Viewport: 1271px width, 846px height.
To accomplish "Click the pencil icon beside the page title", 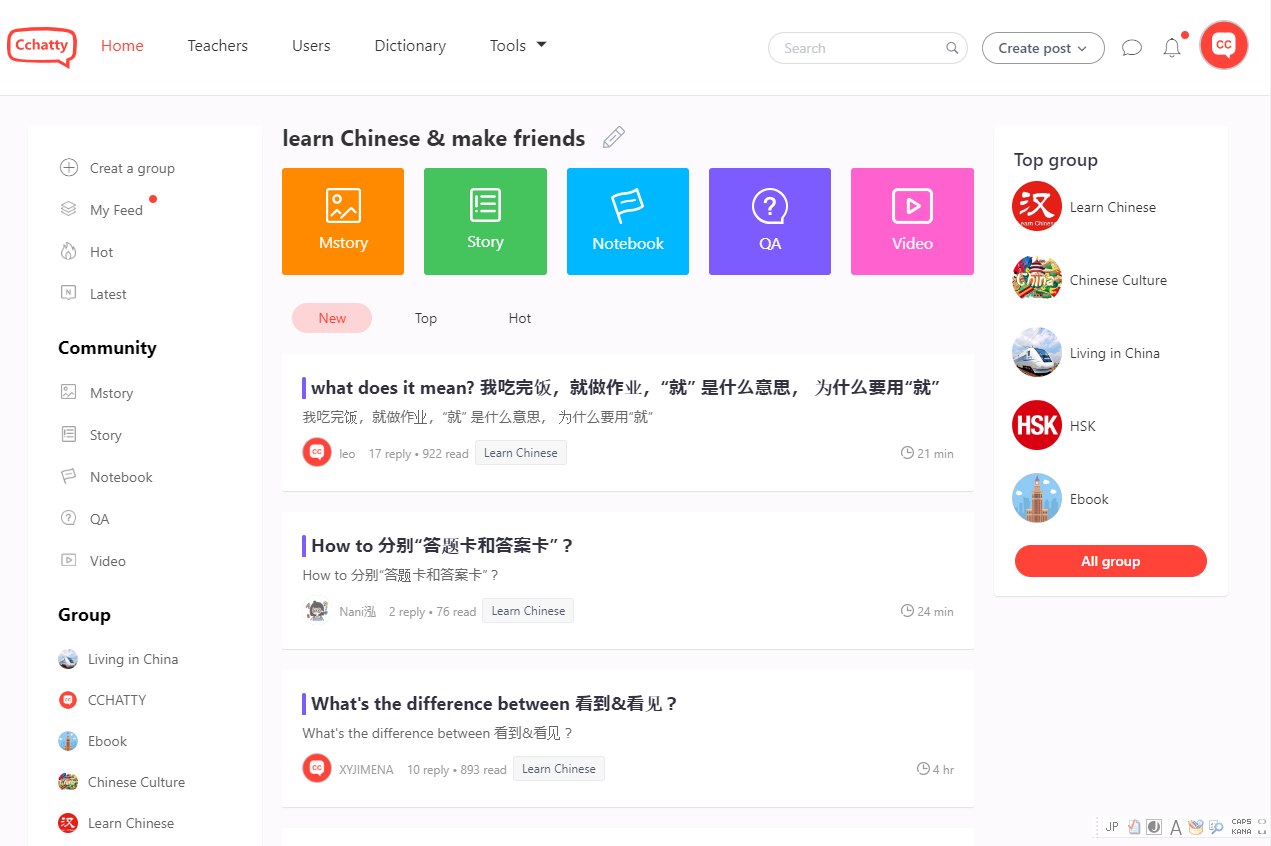I will (x=613, y=137).
